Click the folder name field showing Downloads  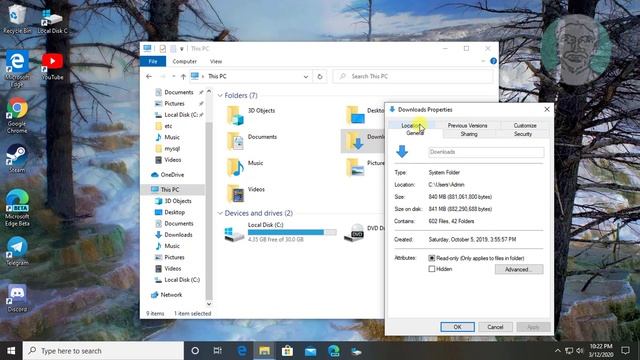[486, 152]
